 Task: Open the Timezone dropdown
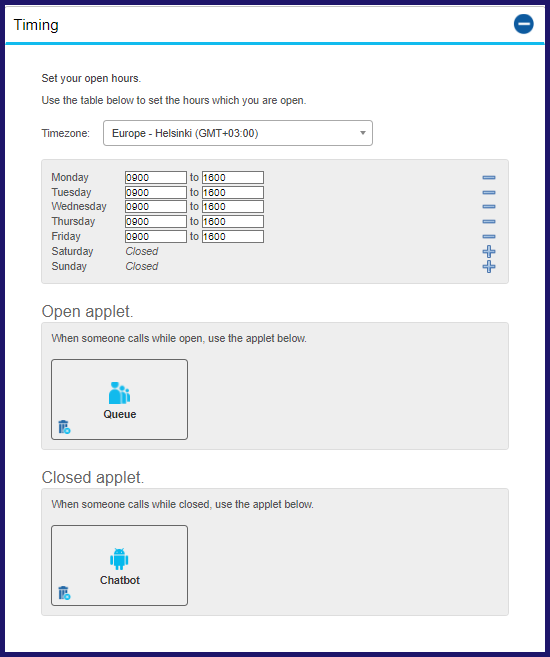[x=238, y=133]
